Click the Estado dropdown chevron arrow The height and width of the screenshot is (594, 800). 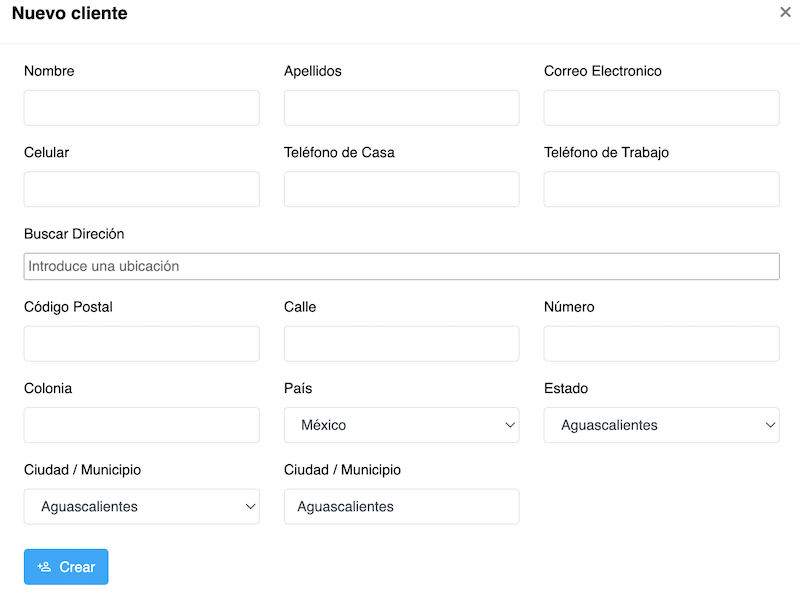pos(770,425)
